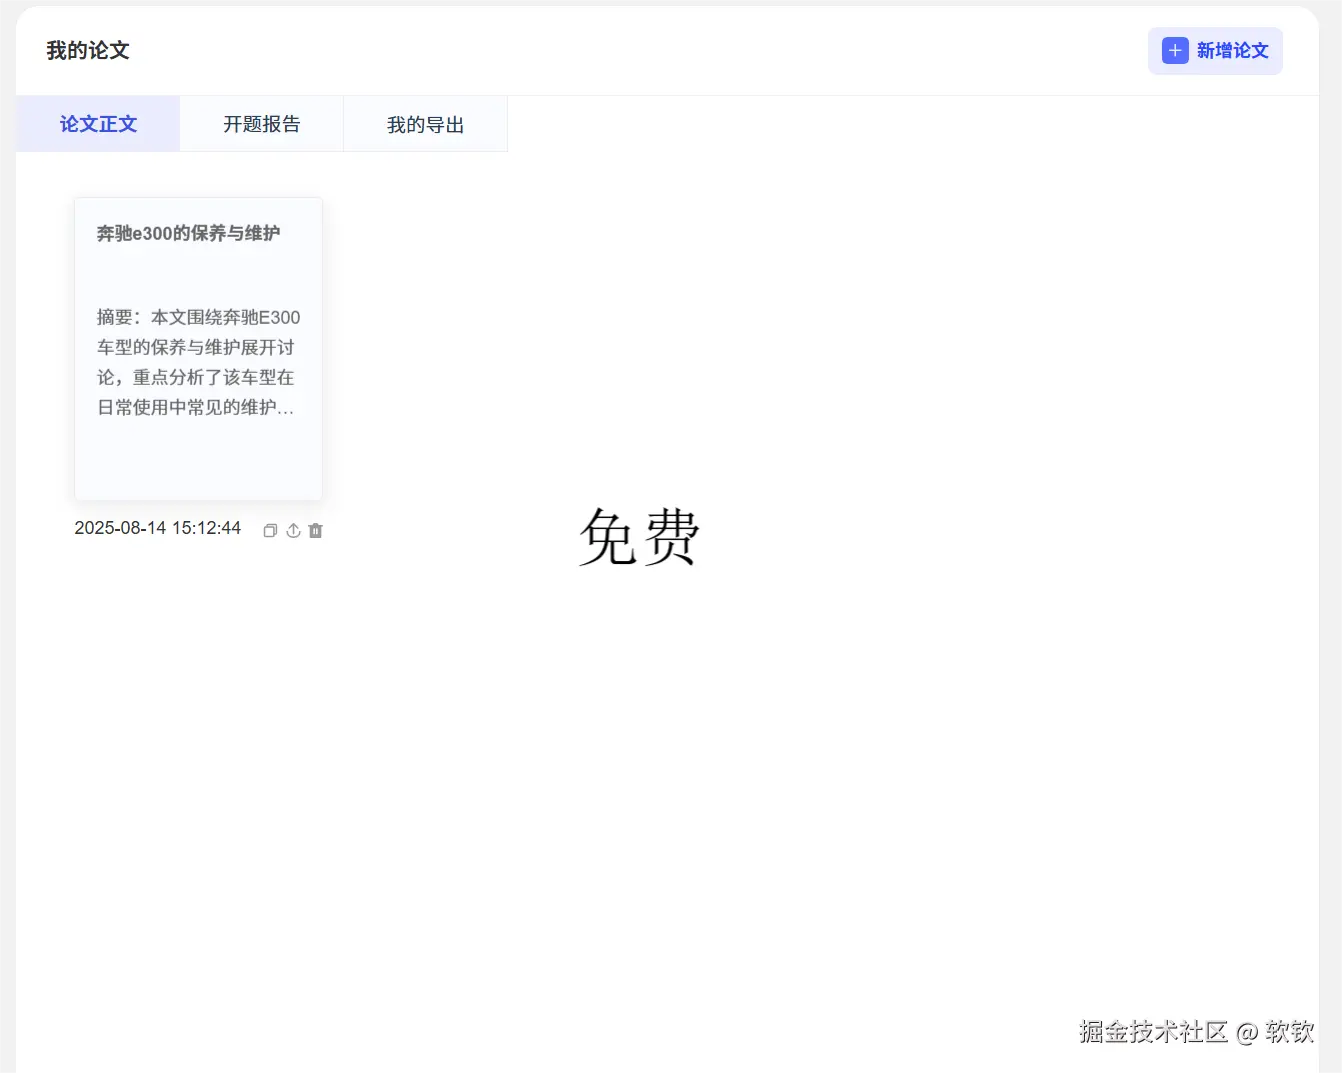1342x1073 pixels.
Task: Delete the paper with the trash icon
Action: (316, 530)
